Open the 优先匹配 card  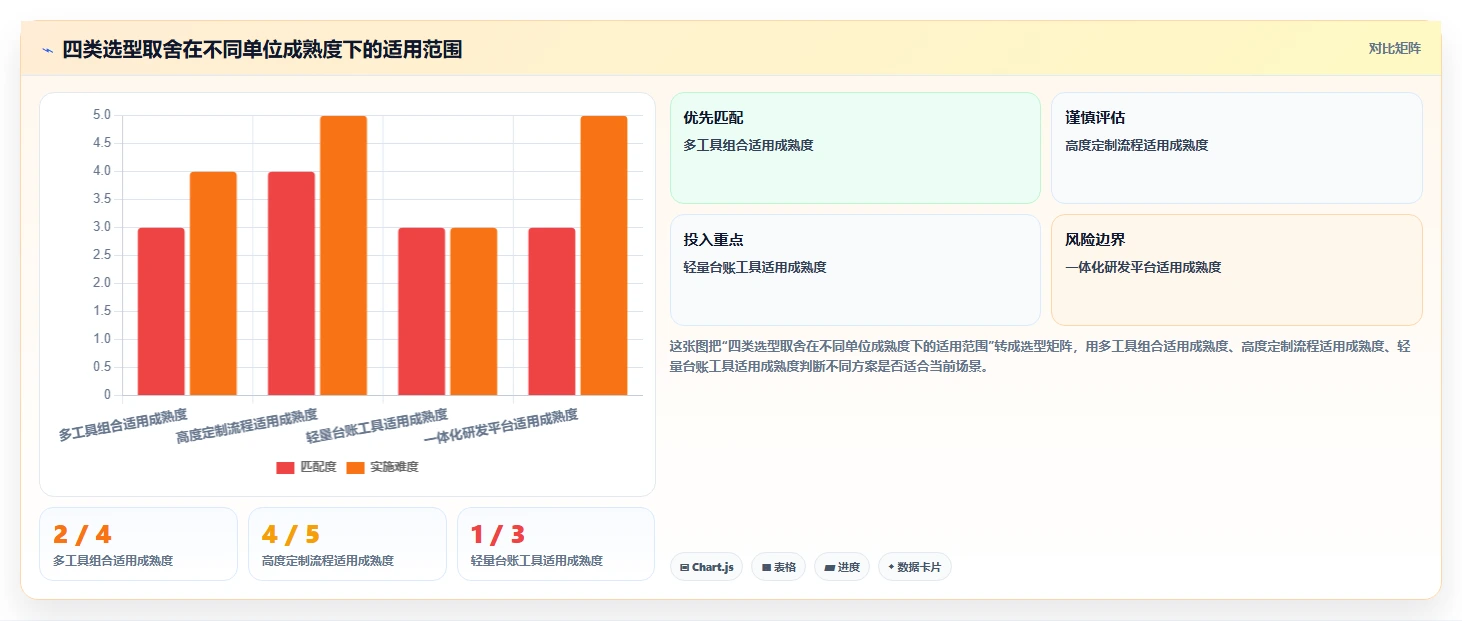click(855, 148)
